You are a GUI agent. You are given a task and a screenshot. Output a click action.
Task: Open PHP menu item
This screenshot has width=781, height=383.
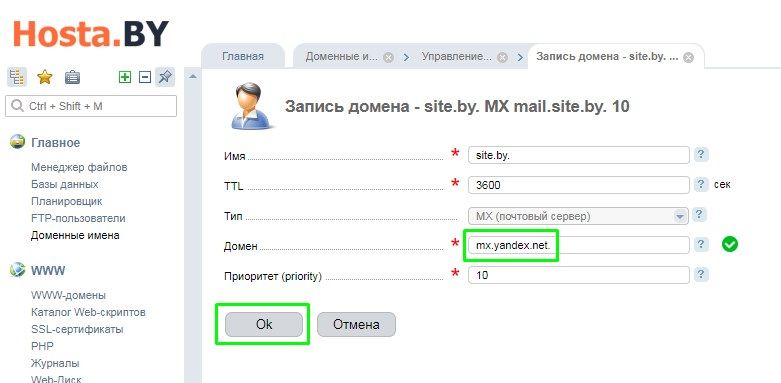(42, 346)
